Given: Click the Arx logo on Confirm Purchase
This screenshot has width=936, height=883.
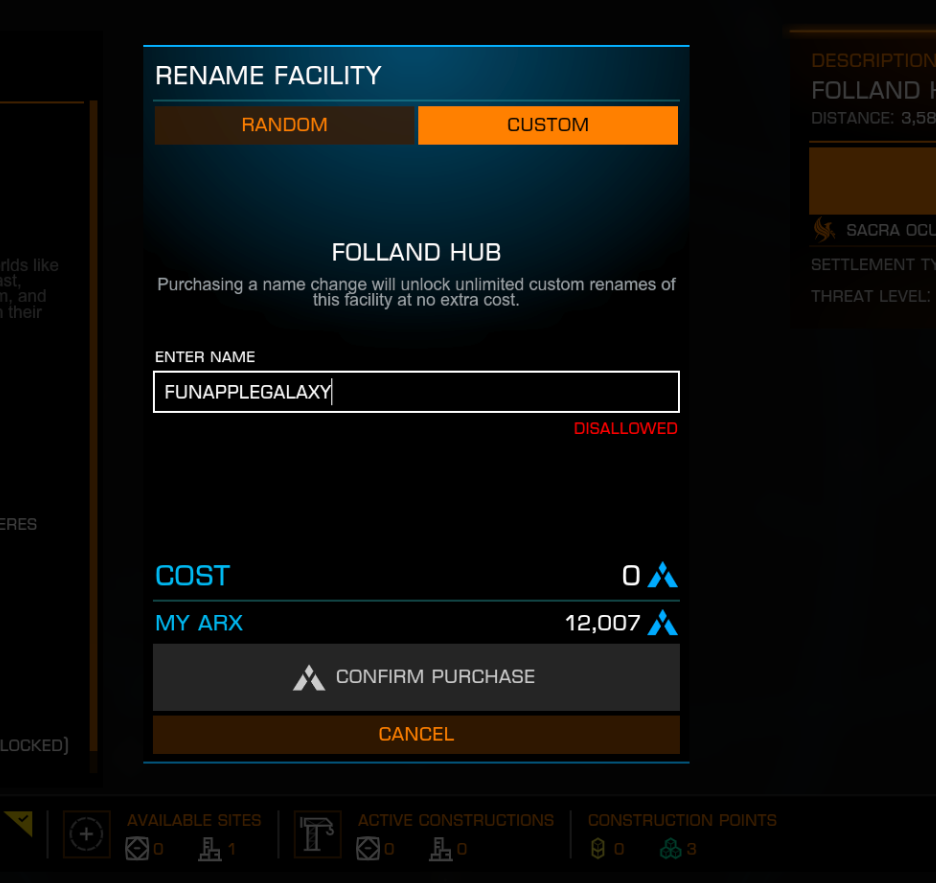Looking at the screenshot, I should pos(309,678).
